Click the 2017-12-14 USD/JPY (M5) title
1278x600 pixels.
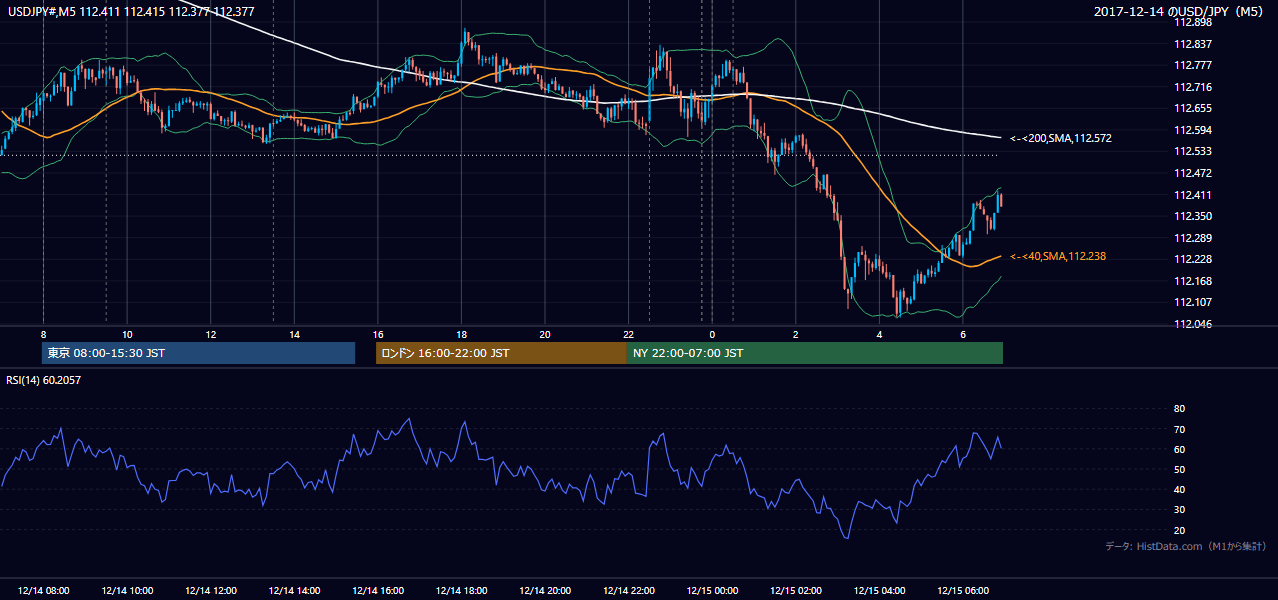point(1180,12)
